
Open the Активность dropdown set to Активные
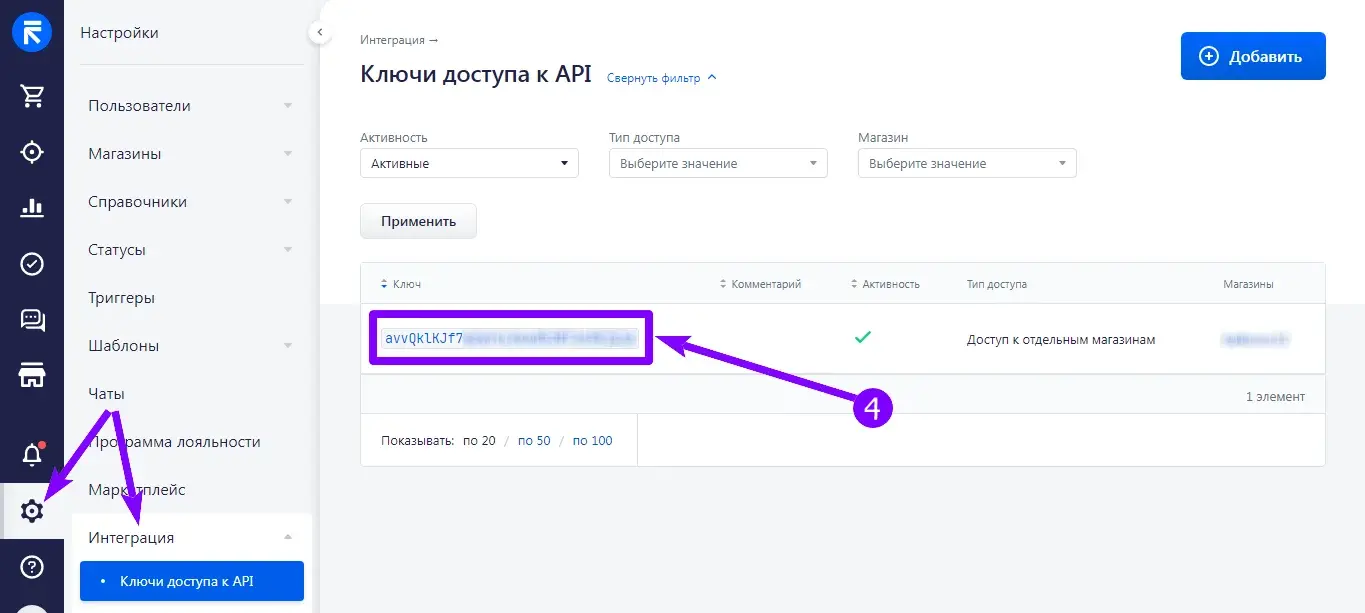click(x=469, y=163)
